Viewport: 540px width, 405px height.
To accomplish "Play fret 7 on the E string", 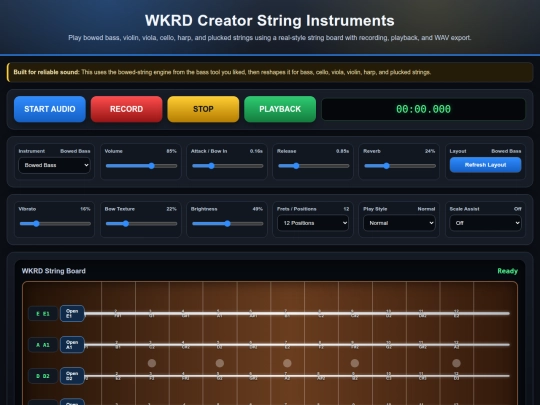I will click(x=287, y=313).
